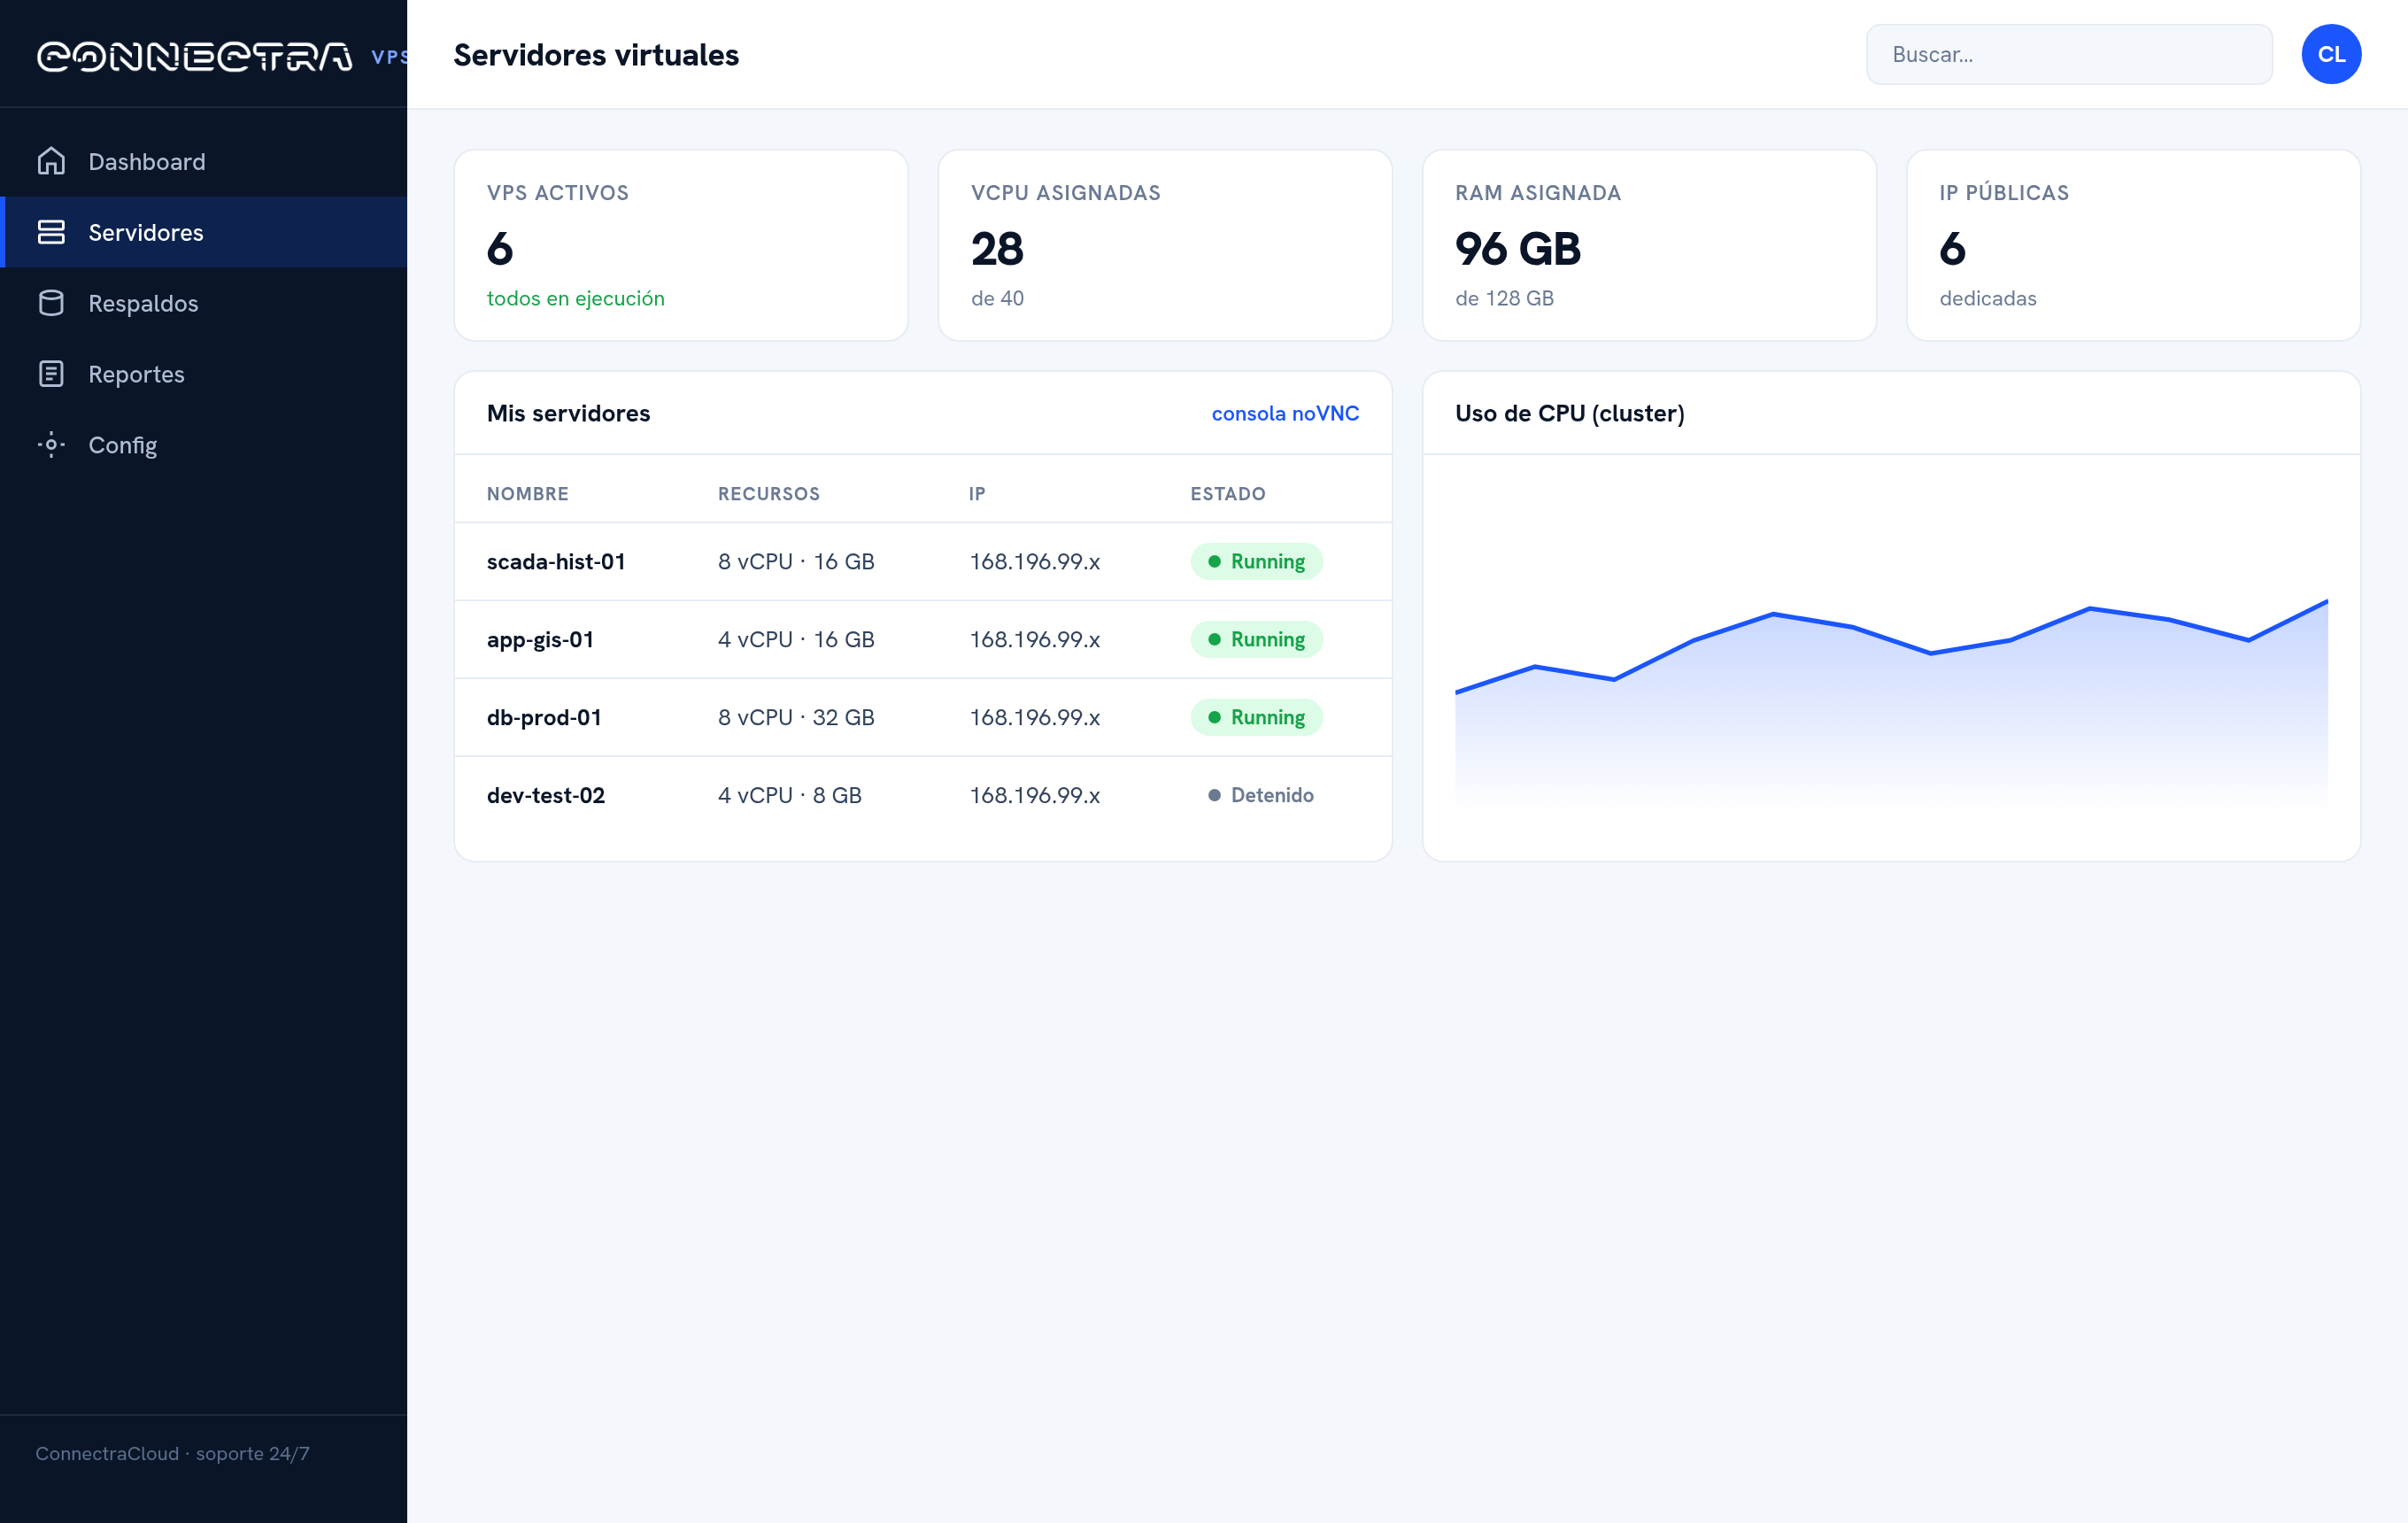
Task: Sort by the NOMBRE column header
Action: (527, 493)
